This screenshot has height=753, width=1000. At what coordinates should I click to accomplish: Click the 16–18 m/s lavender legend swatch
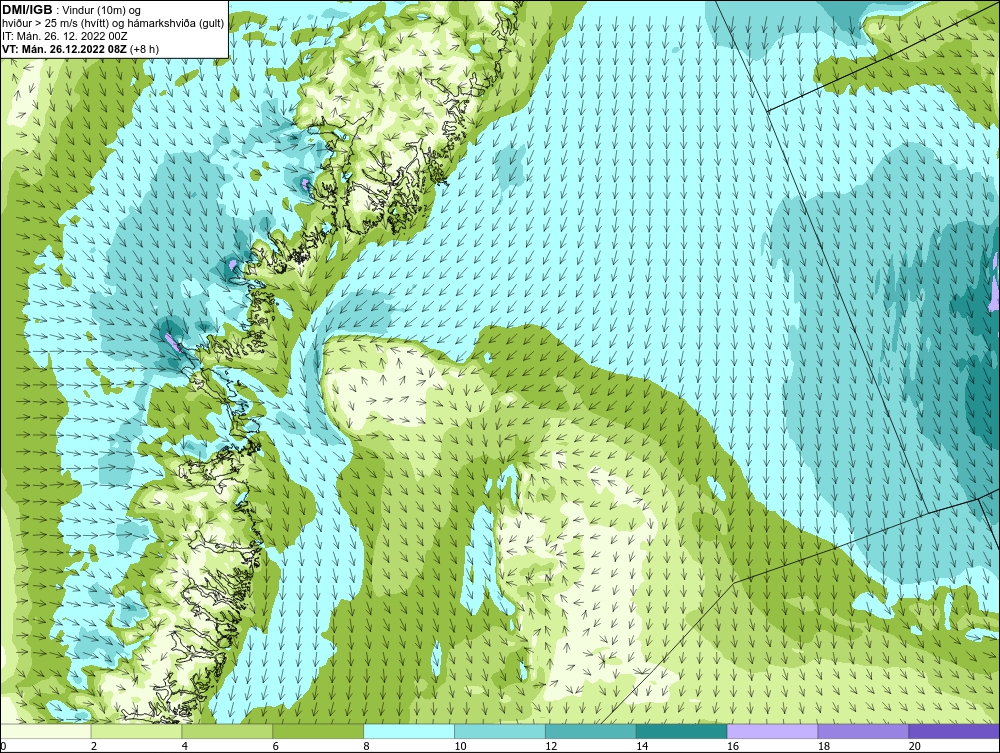tap(772, 731)
